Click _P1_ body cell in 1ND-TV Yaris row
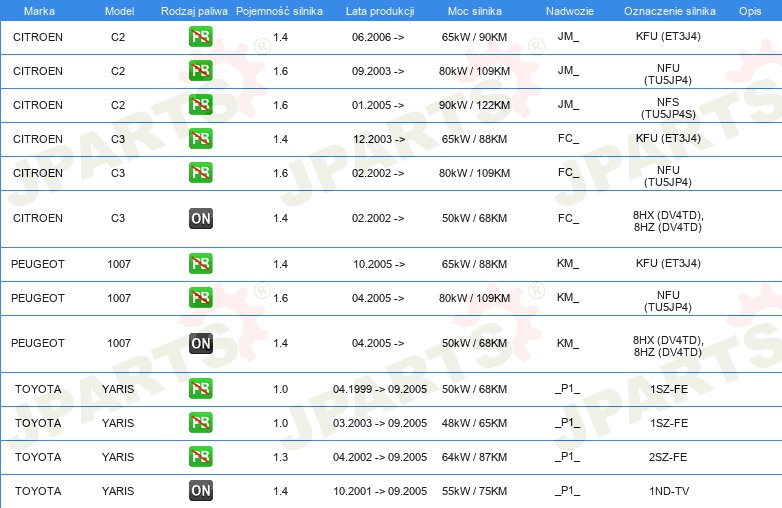Viewport: 782px width, 508px height. 568,491
